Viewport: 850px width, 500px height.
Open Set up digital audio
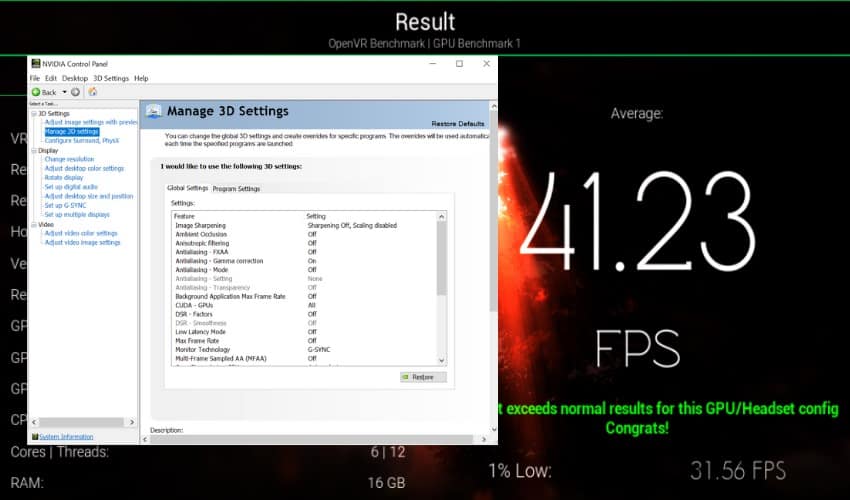pos(71,187)
